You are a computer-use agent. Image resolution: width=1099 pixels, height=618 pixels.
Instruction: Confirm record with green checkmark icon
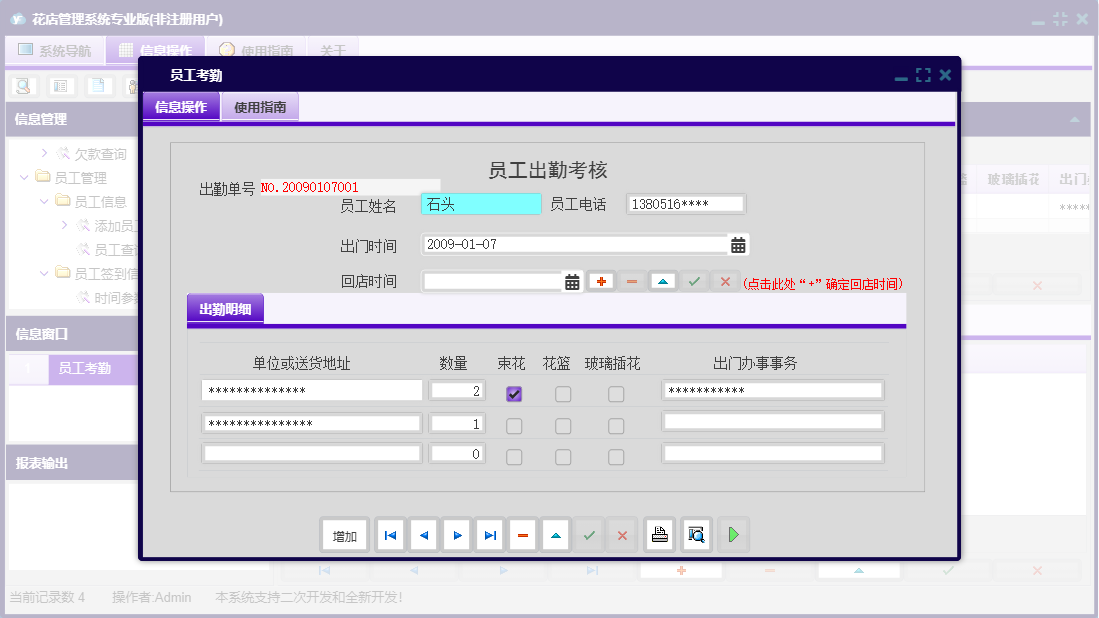coord(588,534)
